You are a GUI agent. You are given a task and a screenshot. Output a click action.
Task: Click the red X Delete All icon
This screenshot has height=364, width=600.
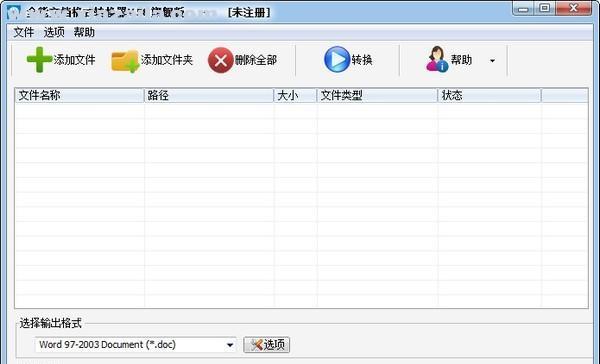220,60
